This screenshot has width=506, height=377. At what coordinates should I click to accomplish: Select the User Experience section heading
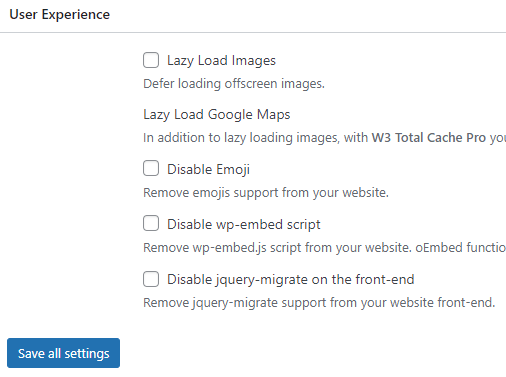click(x=60, y=15)
